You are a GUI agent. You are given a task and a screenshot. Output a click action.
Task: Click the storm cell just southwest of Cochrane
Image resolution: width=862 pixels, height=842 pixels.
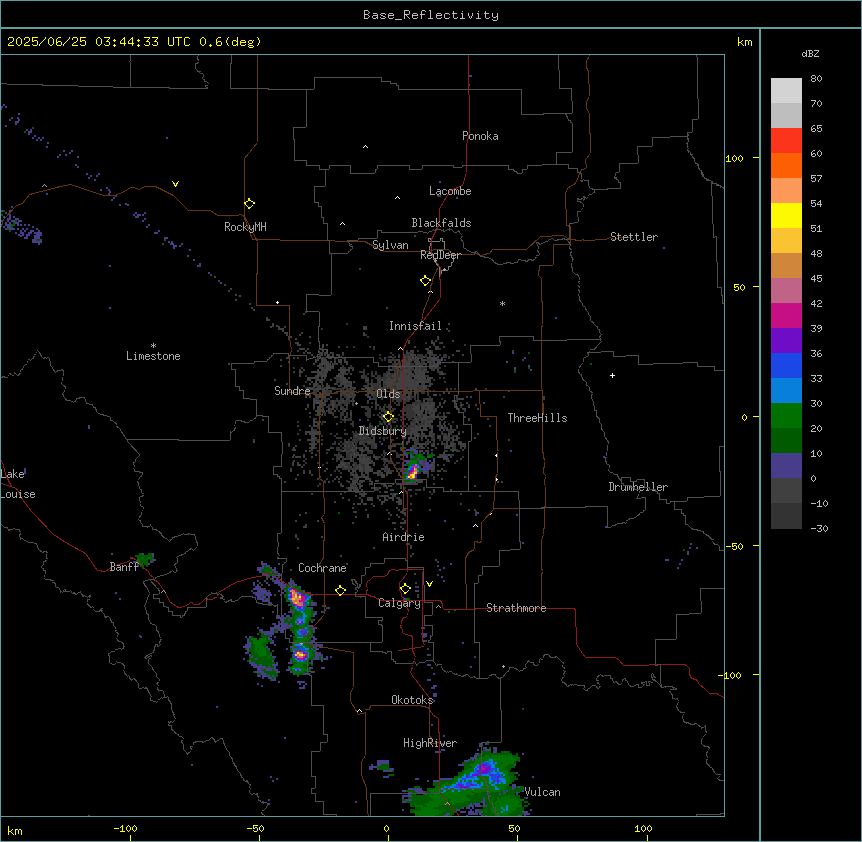click(297, 598)
